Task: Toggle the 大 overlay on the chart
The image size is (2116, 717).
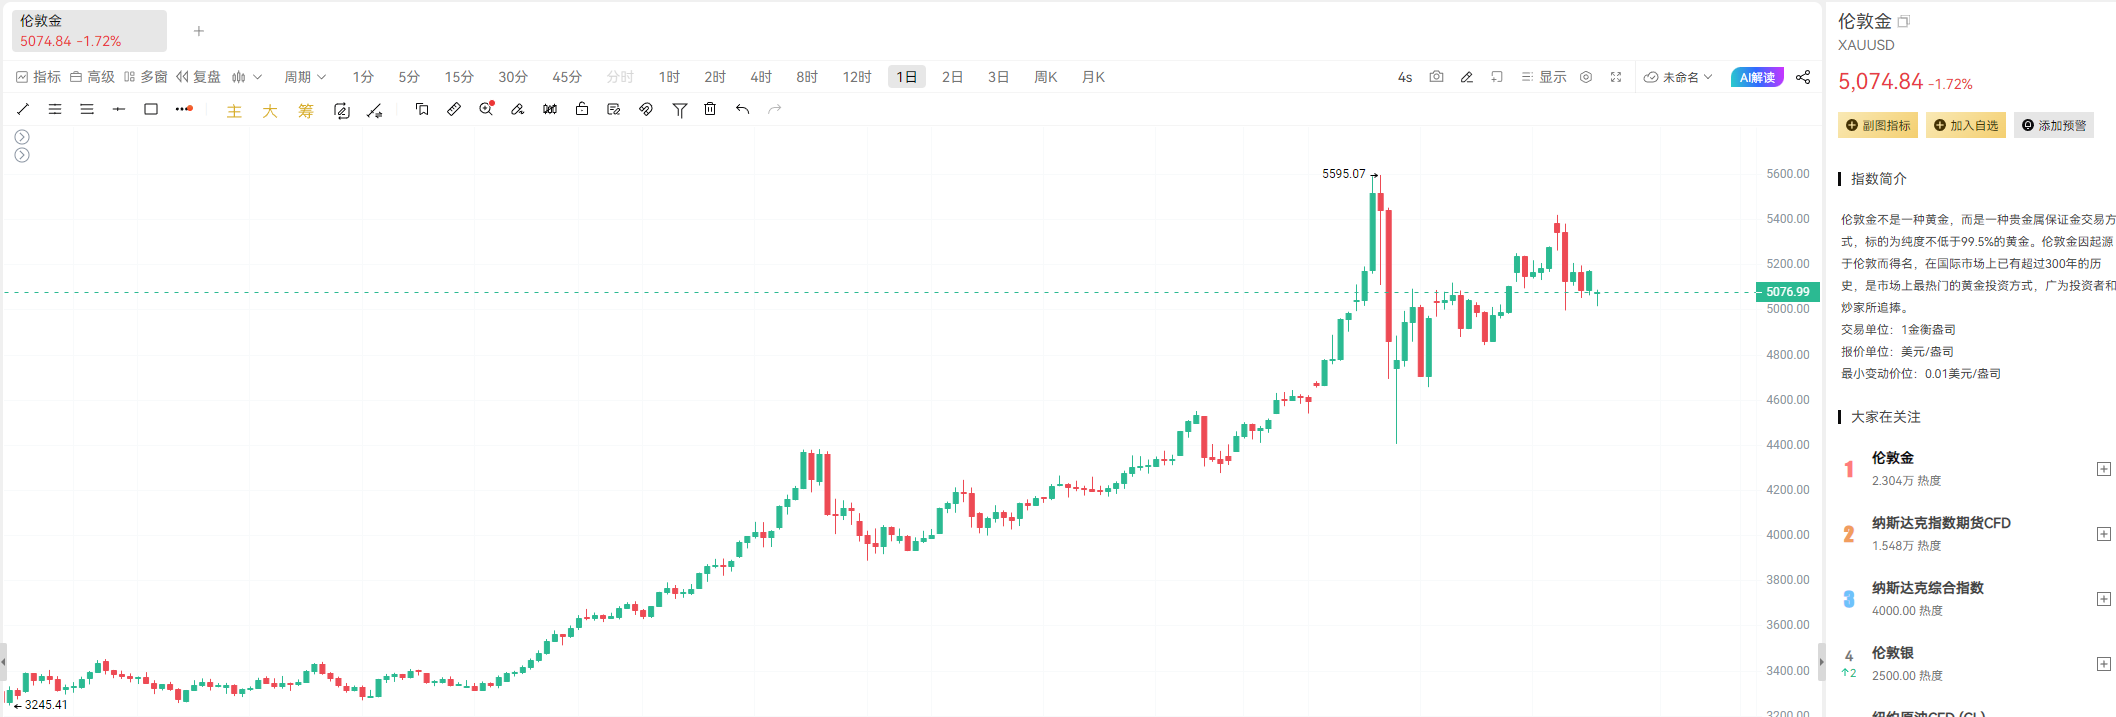Action: click(x=270, y=111)
